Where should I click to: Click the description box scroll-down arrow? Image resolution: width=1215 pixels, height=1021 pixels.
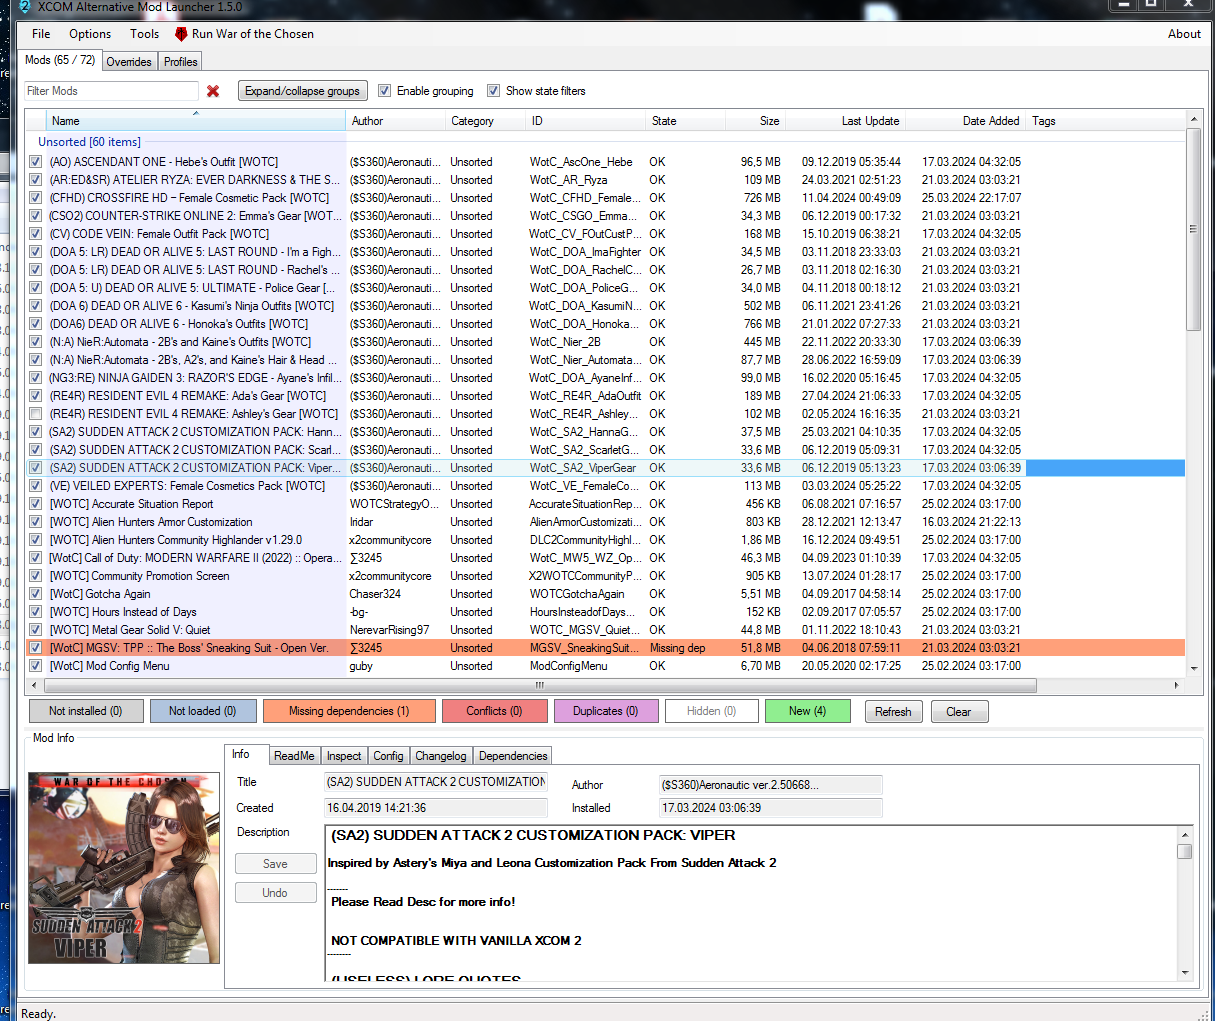[1185, 972]
